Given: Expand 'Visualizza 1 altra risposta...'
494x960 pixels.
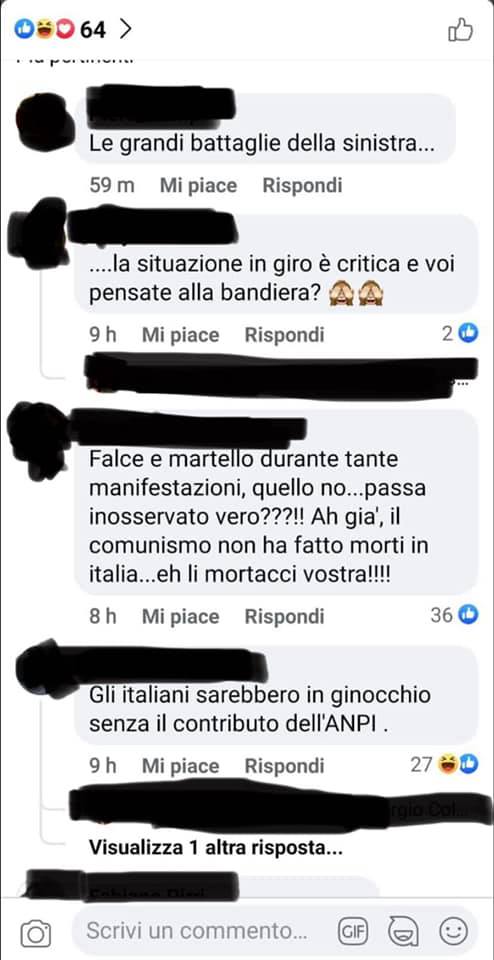Looking at the screenshot, I should (215, 849).
